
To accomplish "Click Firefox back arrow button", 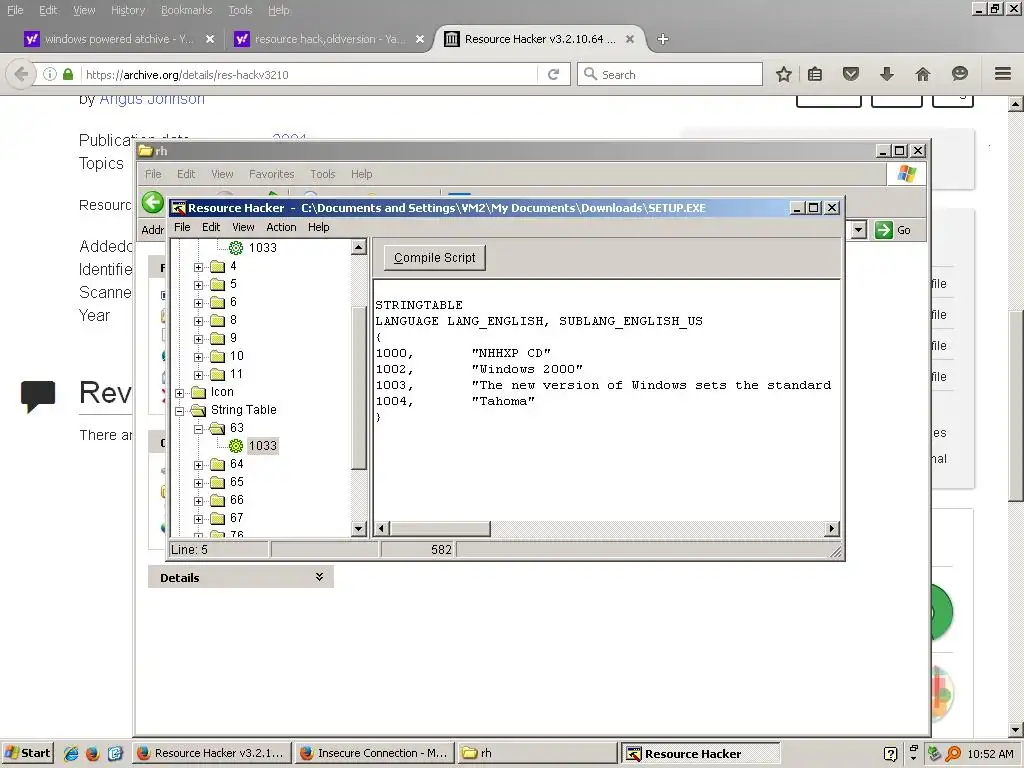I will tap(21, 74).
